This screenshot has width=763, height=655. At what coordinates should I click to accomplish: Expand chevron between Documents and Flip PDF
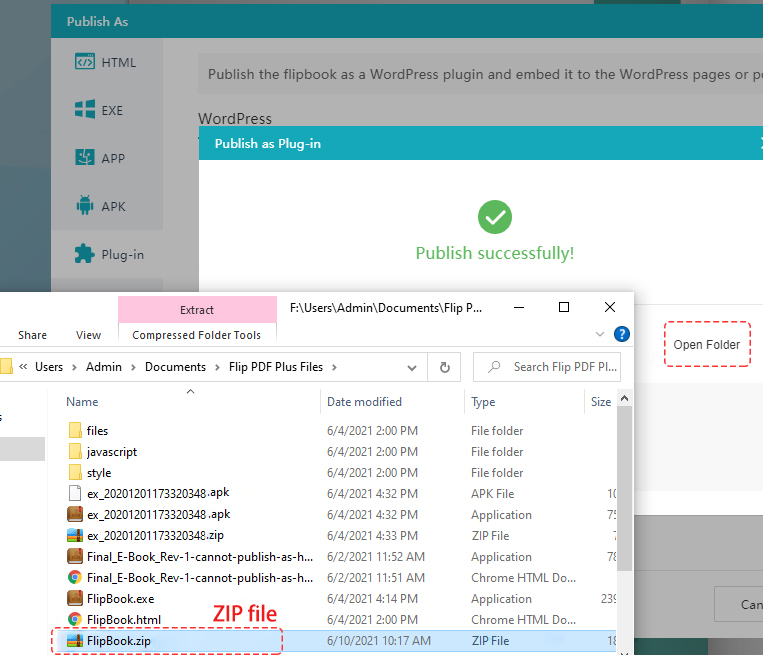[218, 367]
